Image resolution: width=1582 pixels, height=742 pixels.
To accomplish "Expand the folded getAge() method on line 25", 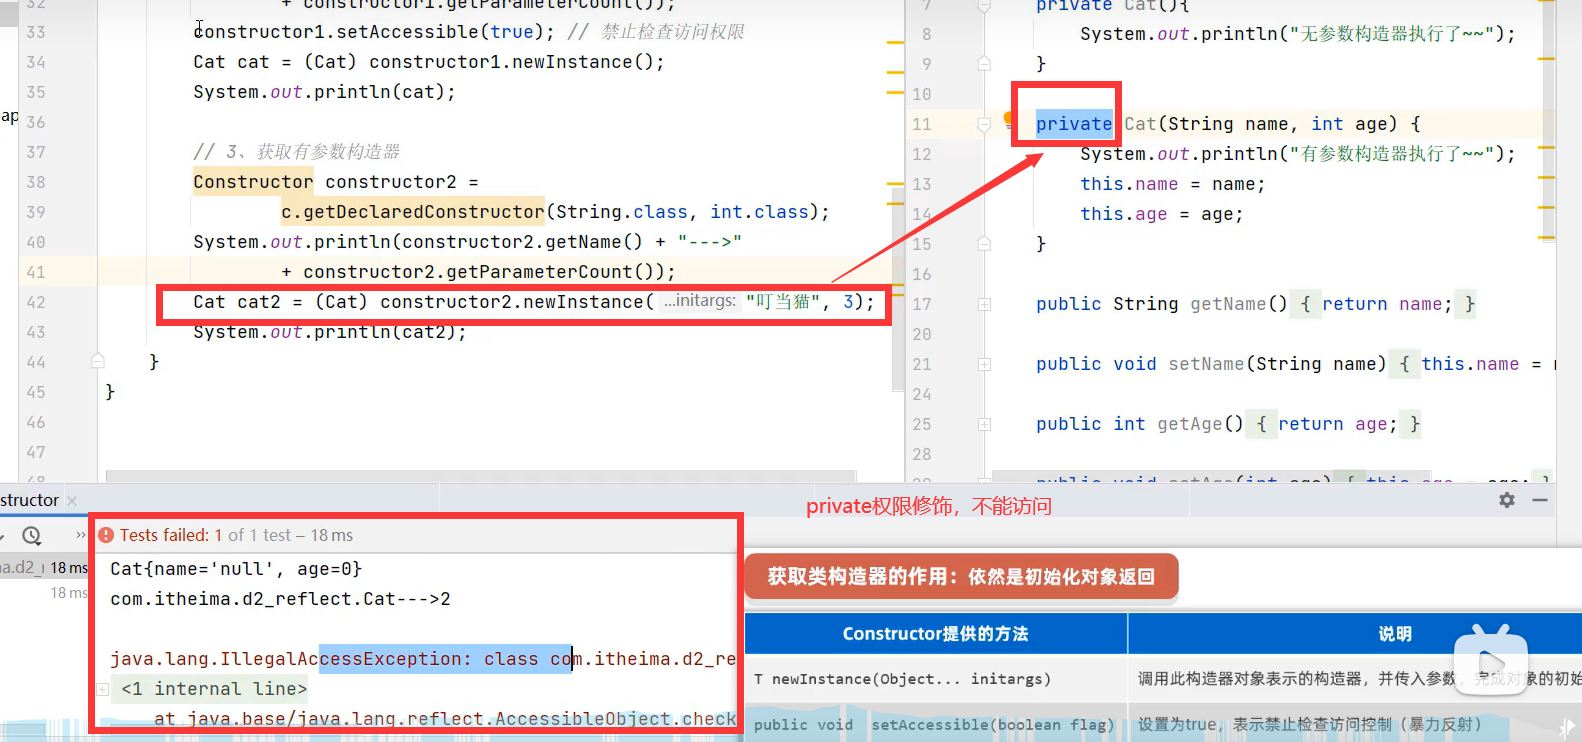I will click(x=984, y=424).
